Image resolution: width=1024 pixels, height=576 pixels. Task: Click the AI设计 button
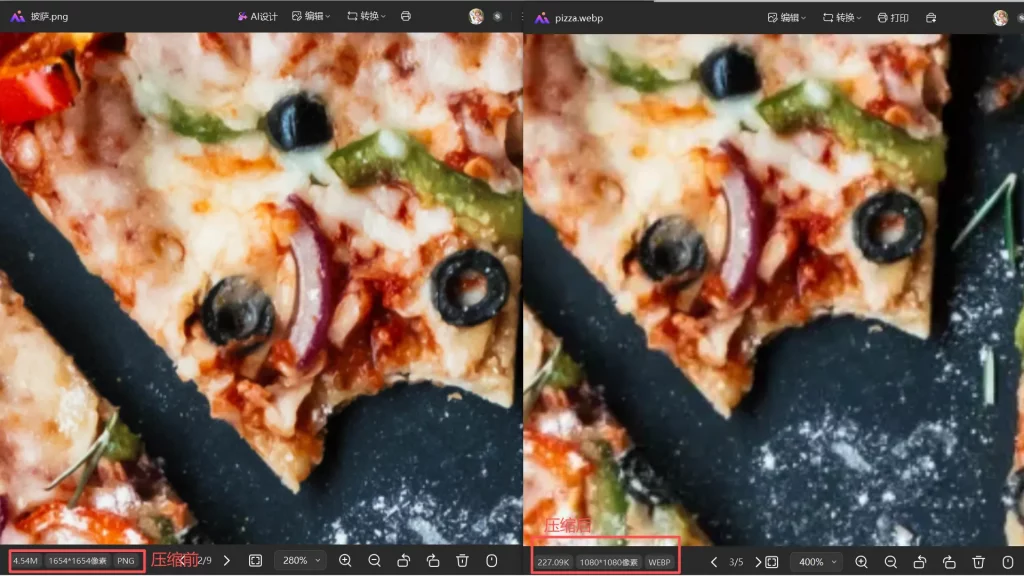pyautogui.click(x=257, y=17)
